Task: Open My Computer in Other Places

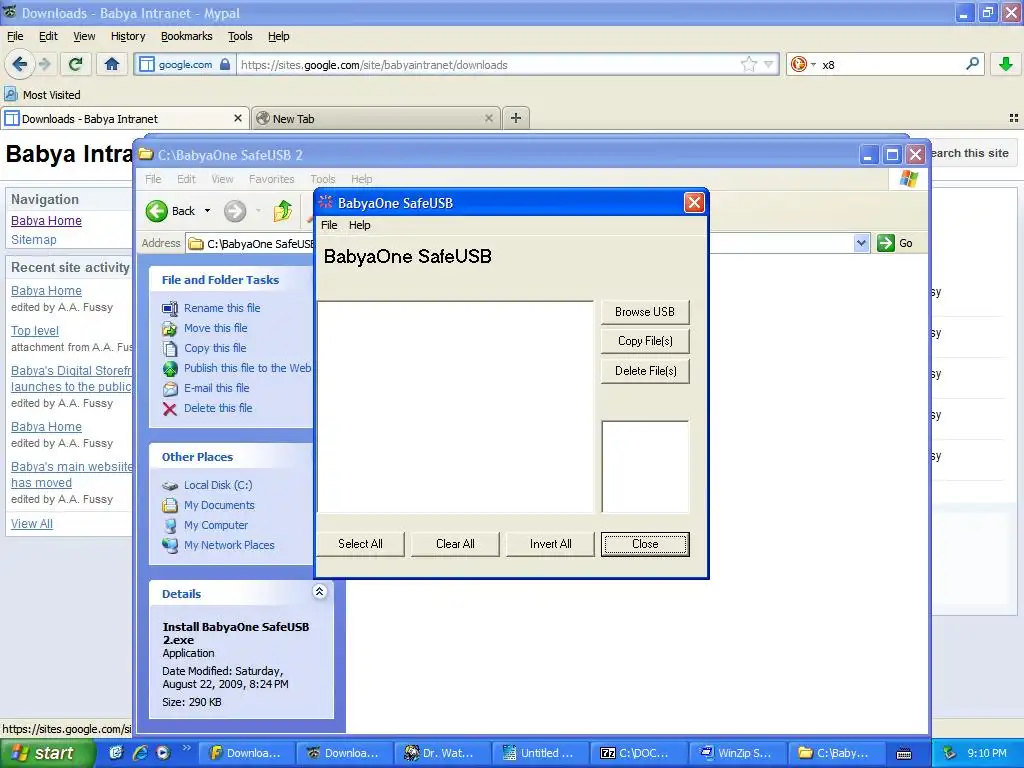Action: click(216, 525)
